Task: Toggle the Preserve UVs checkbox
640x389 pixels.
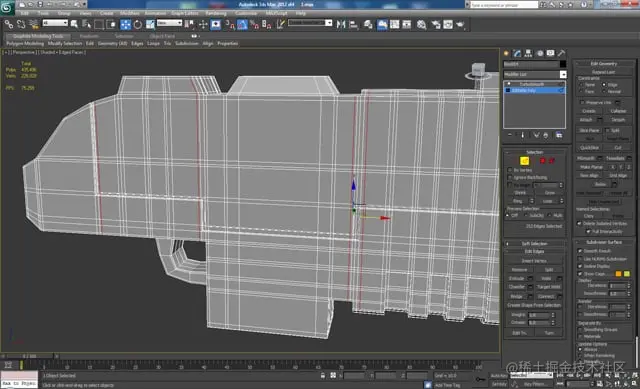Action: (582, 102)
